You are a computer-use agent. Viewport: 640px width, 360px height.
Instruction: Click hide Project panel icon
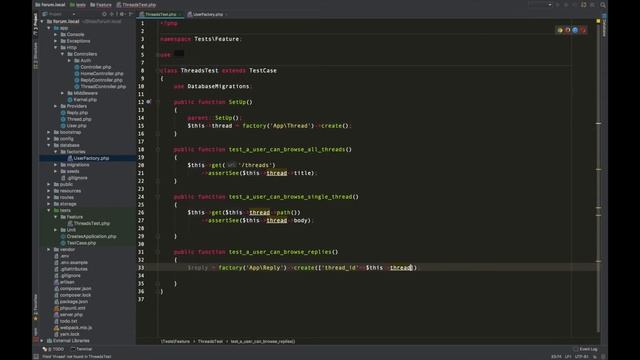(131, 14)
